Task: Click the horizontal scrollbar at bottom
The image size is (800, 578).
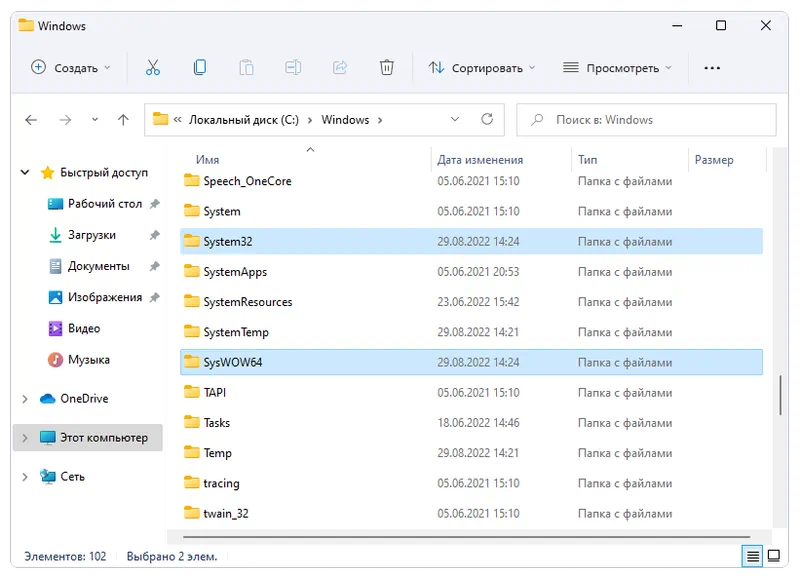Action: 466,537
